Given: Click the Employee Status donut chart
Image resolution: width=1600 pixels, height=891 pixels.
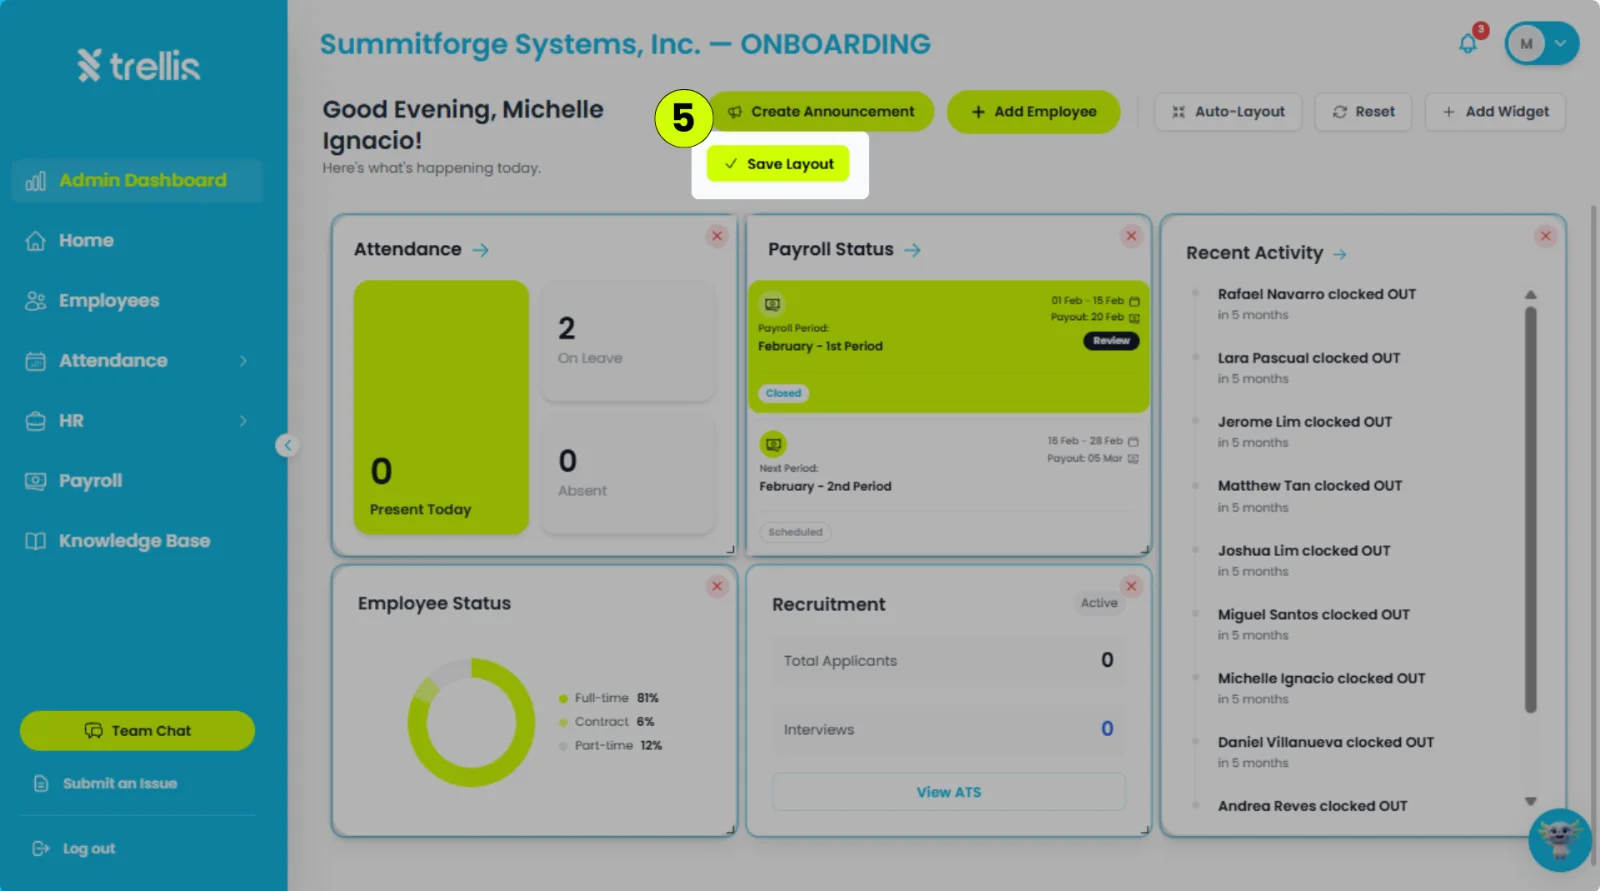Looking at the screenshot, I should [x=471, y=722].
